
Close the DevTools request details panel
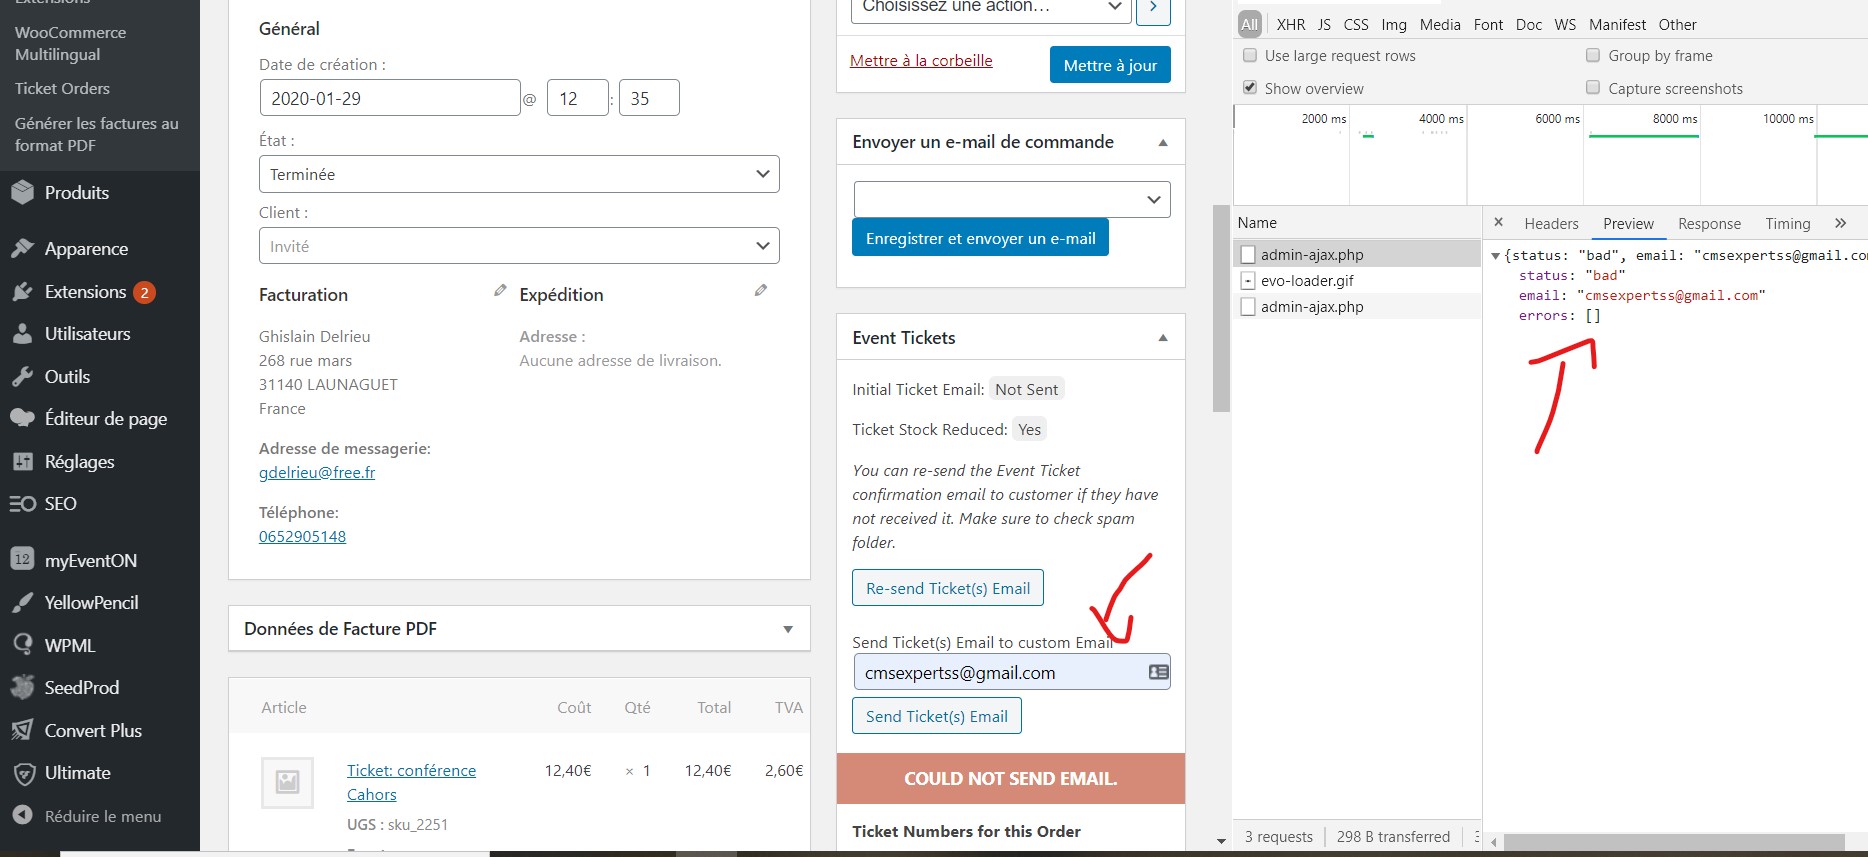coord(1498,222)
